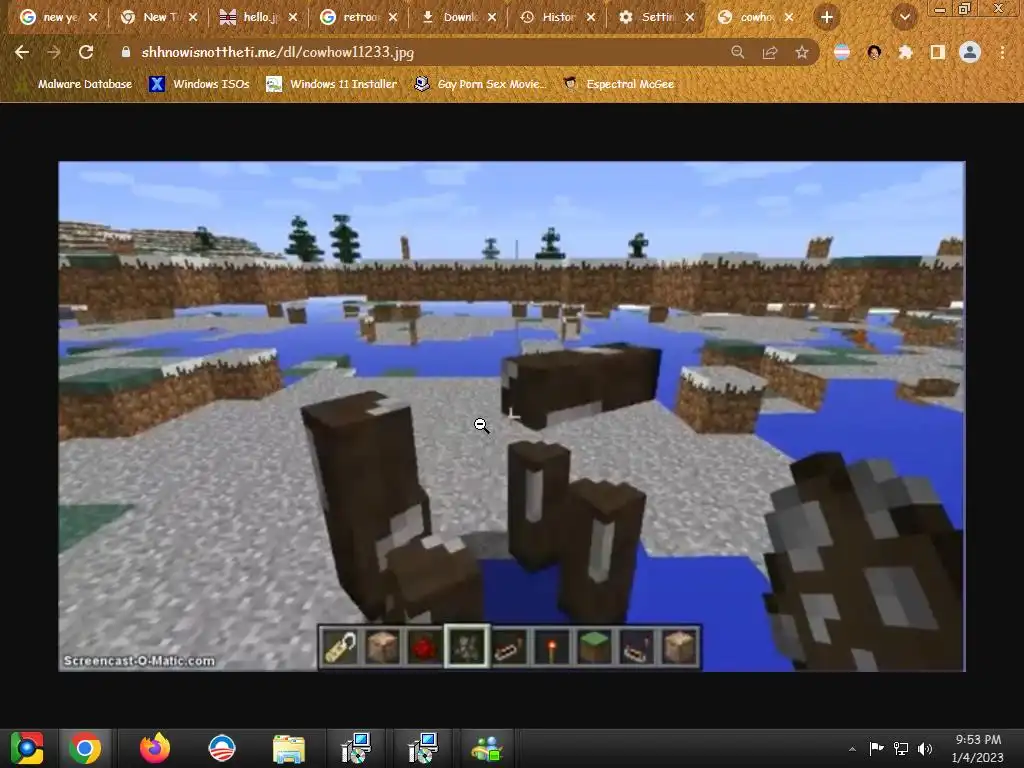
Task: Open the Start menu
Action: (x=26, y=748)
